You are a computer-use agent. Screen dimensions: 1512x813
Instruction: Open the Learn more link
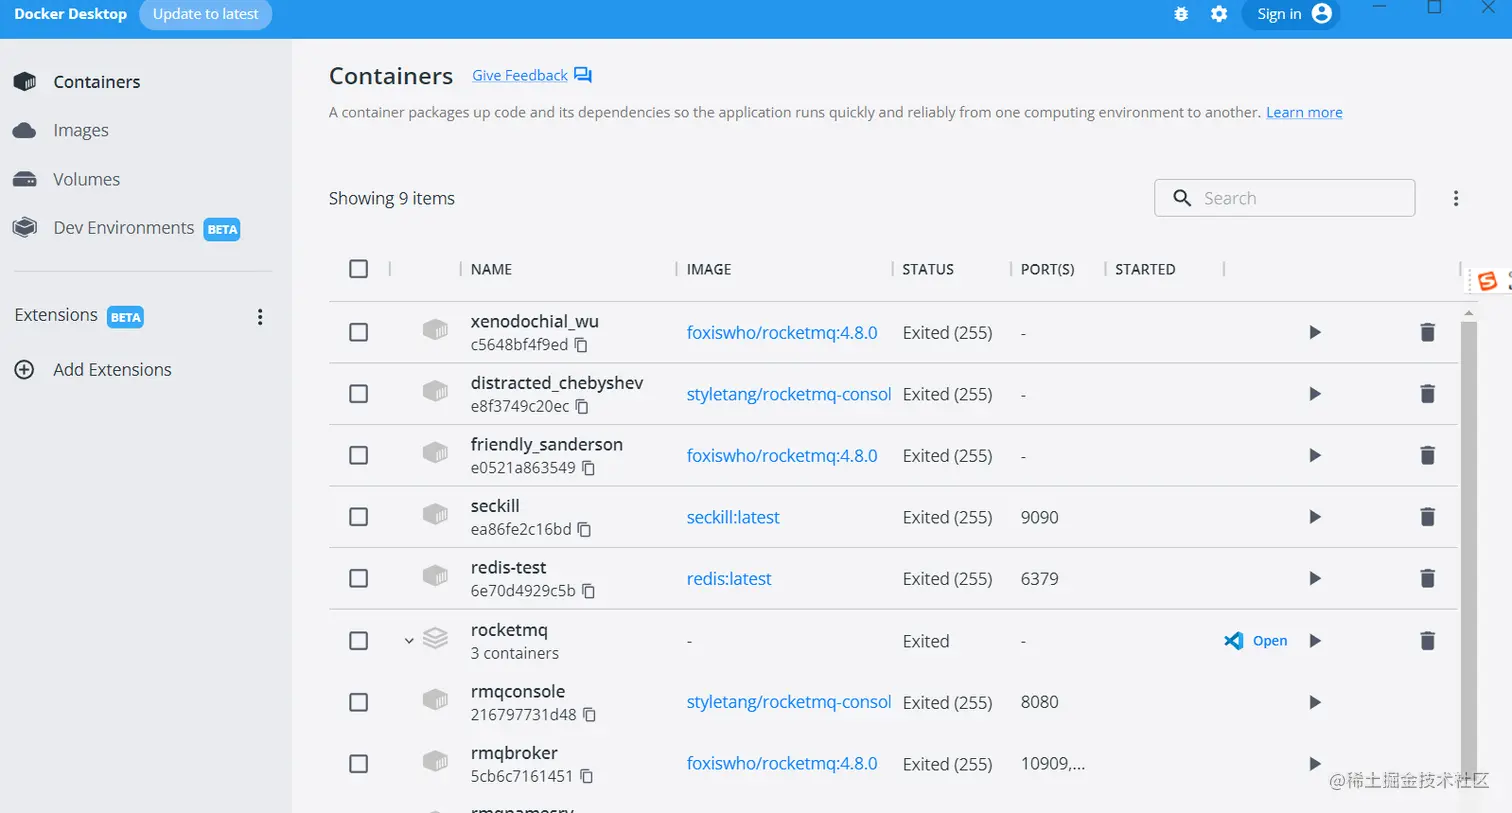click(x=1304, y=112)
